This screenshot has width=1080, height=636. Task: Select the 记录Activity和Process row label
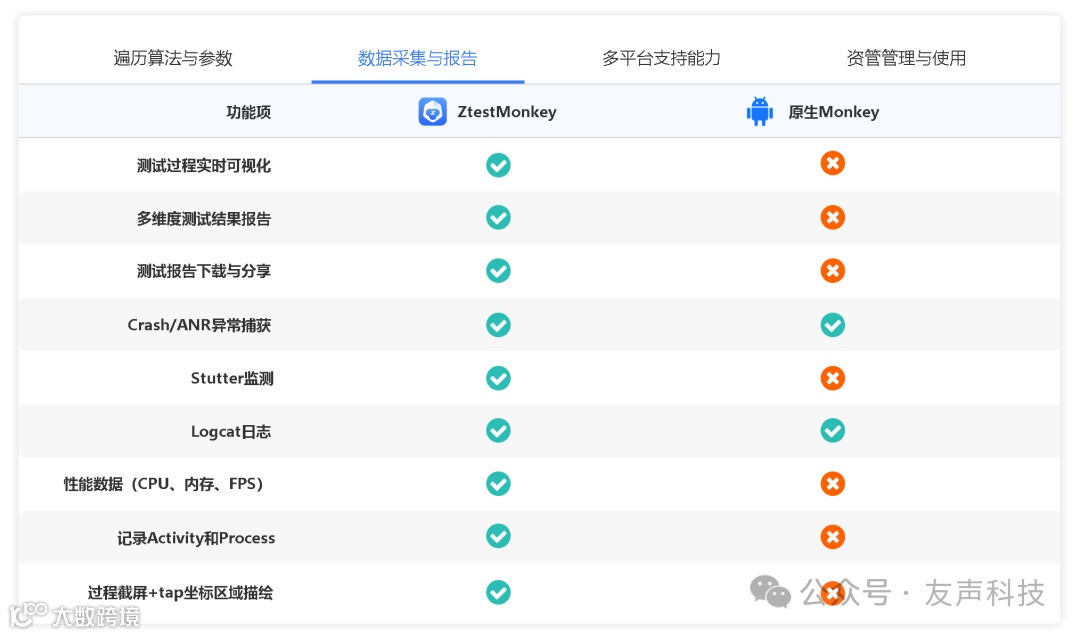pyautogui.click(x=196, y=537)
